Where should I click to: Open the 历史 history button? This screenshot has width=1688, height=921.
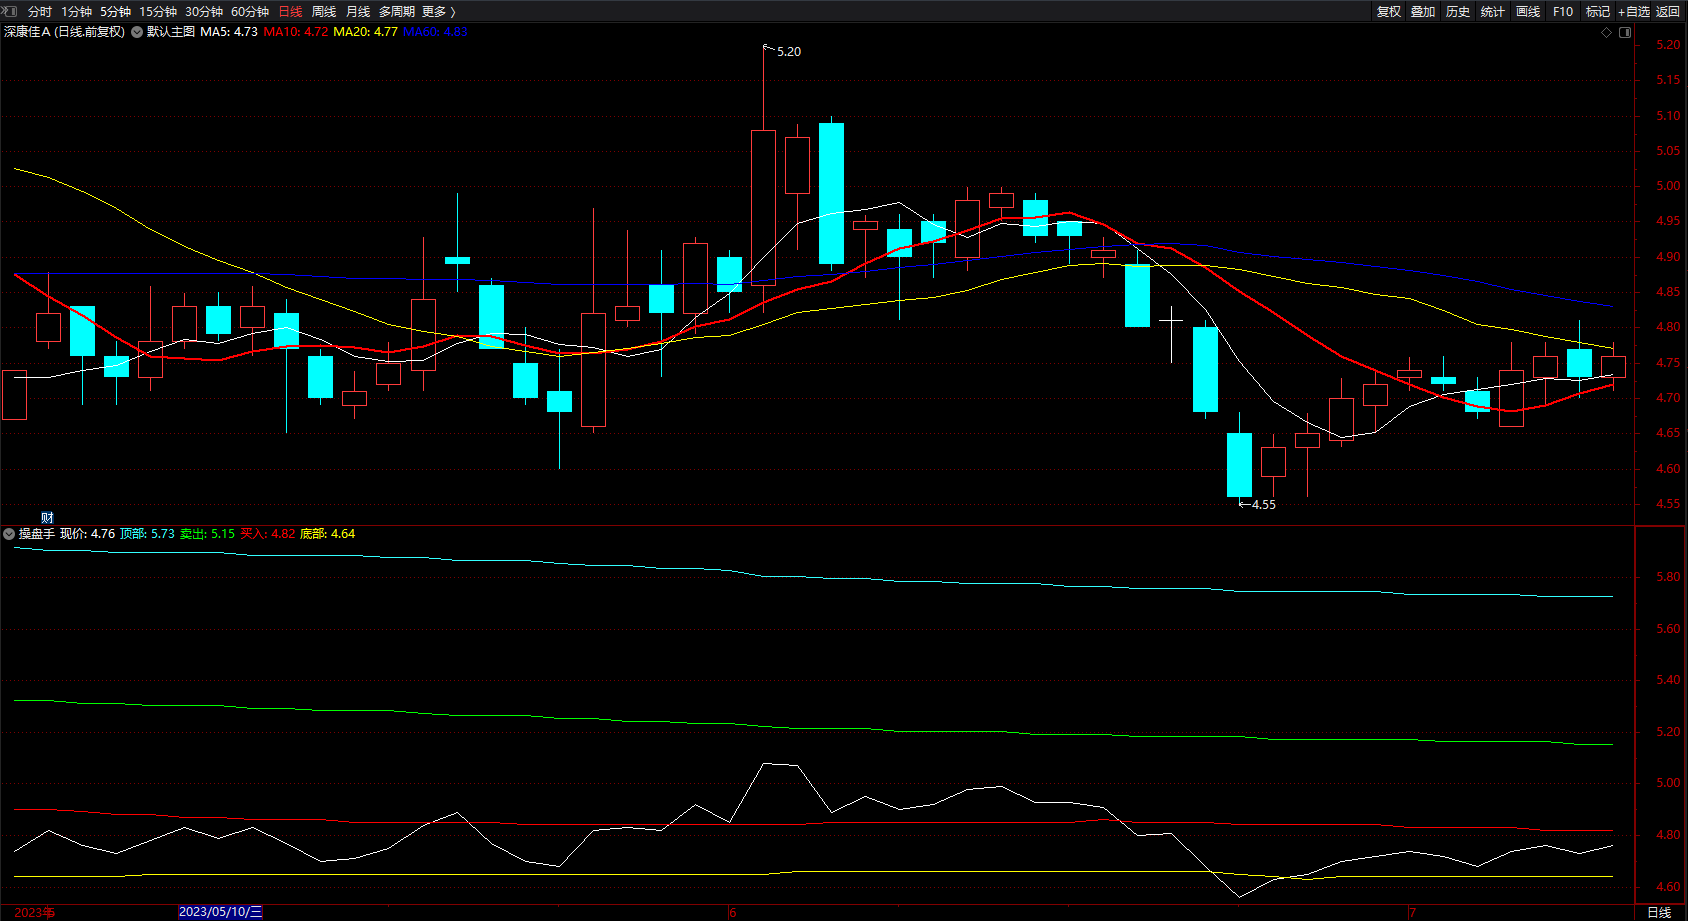(1458, 12)
